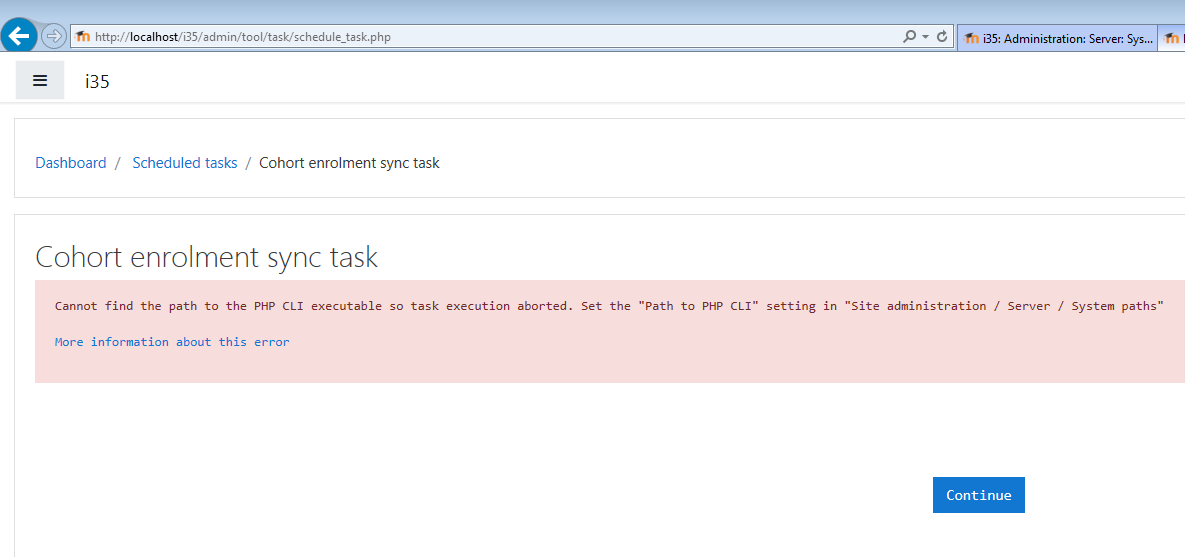Switch to the partially visible second tab
The height and width of the screenshot is (557, 1185).
pos(1171,38)
